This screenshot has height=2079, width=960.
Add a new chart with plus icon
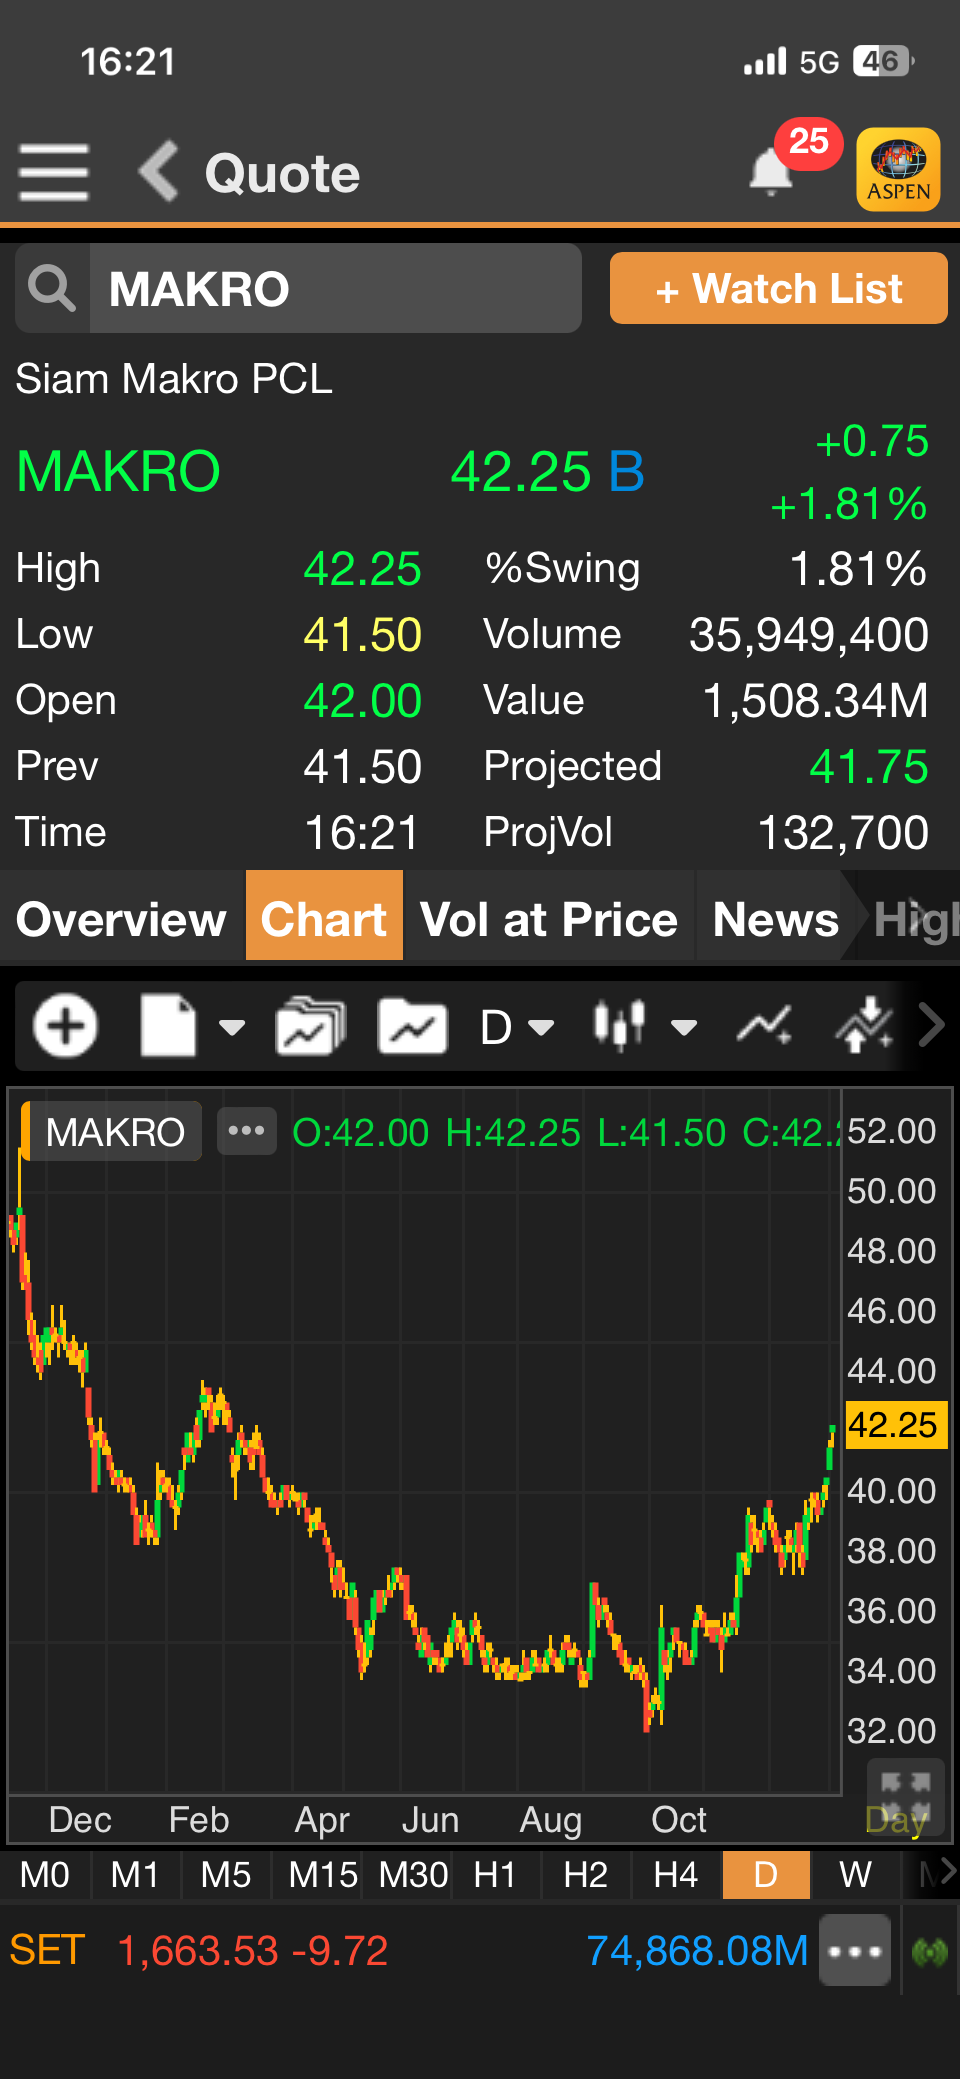[66, 1025]
